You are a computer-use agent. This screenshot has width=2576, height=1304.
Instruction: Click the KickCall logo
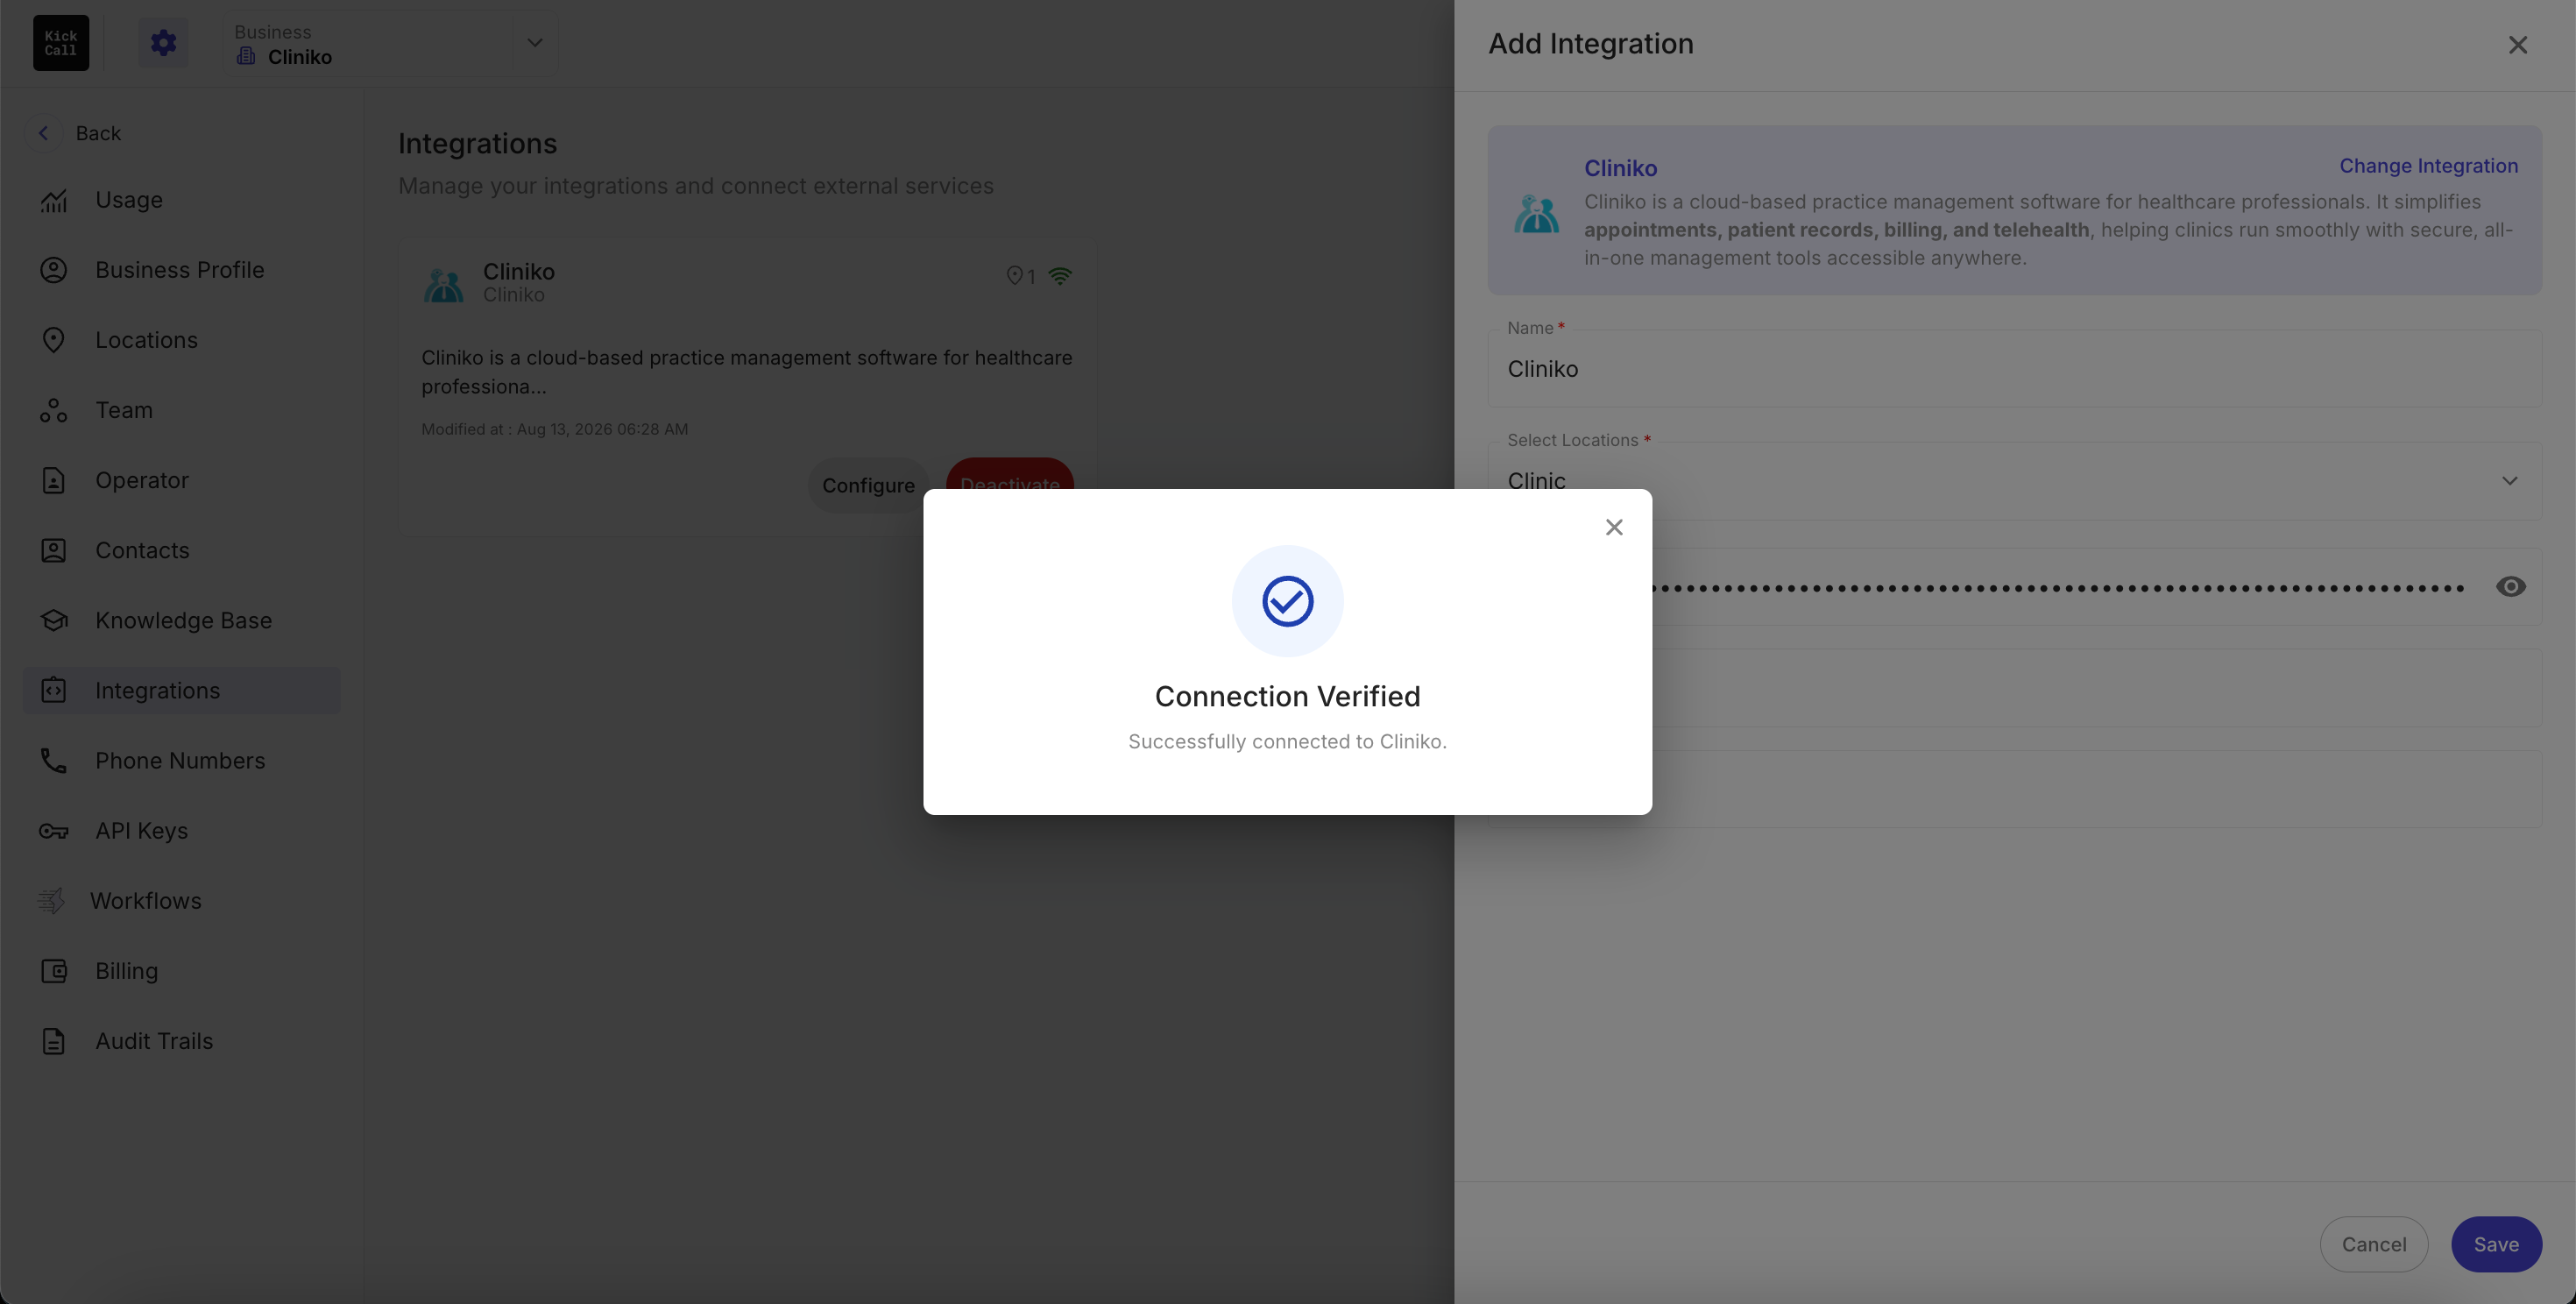point(61,43)
